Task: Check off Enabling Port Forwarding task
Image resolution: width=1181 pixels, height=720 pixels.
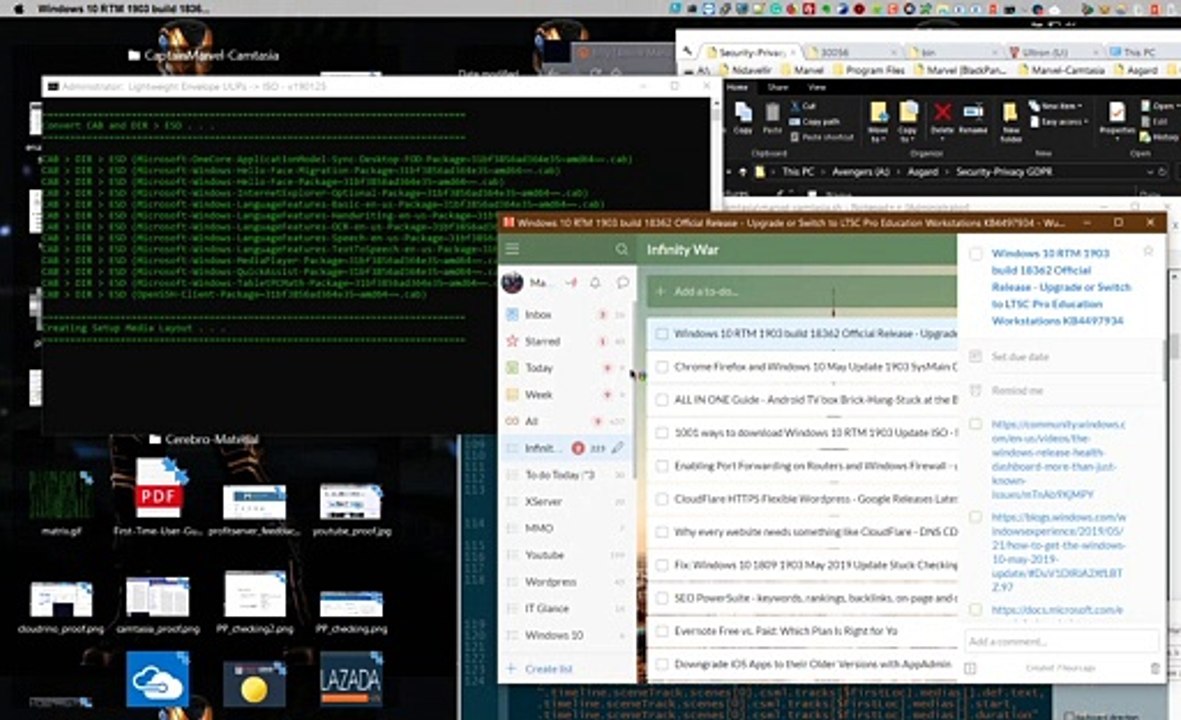Action: click(661, 466)
